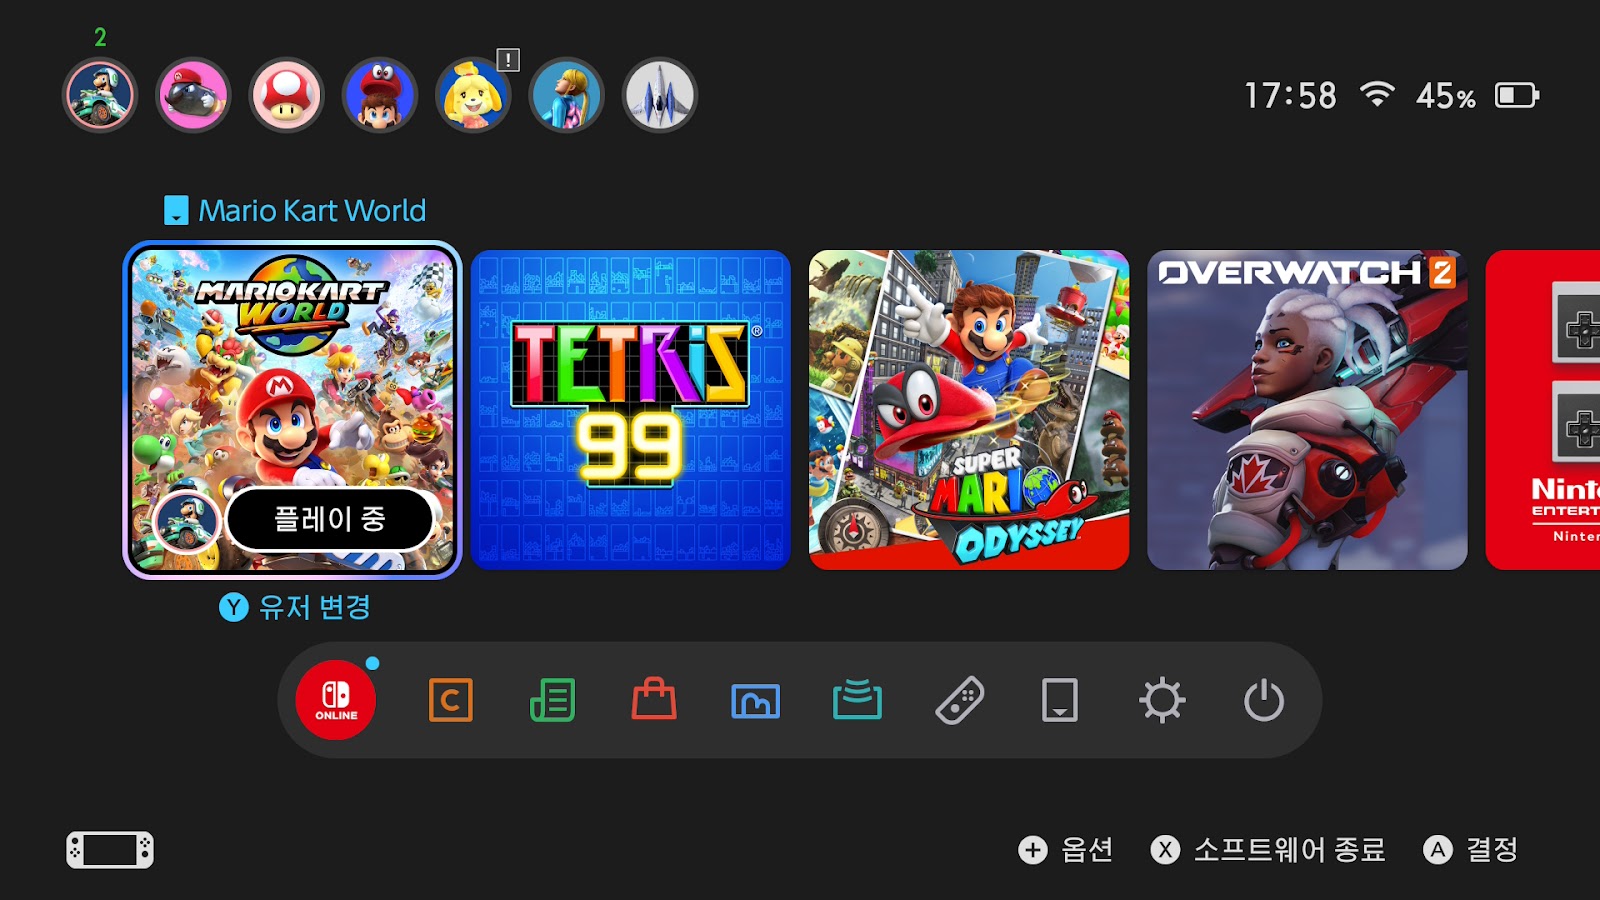The width and height of the screenshot is (1600, 900).
Task: Launch the Tetris 99 game tile
Action: (631, 410)
